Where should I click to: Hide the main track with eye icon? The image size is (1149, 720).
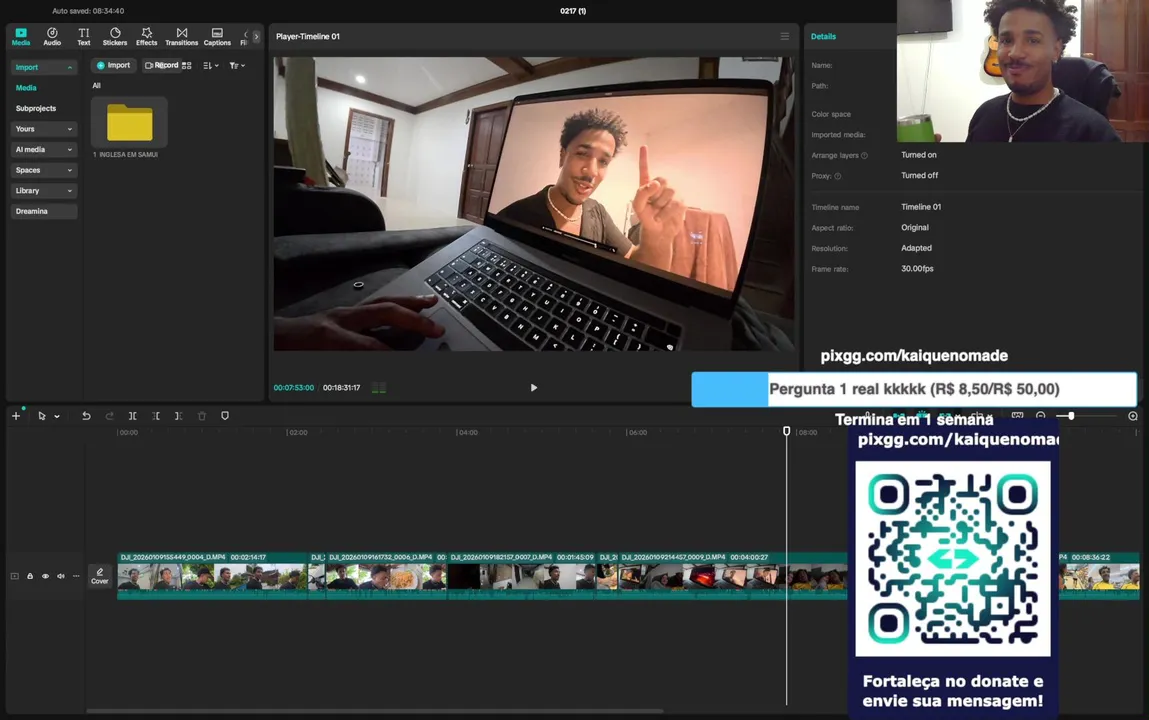45,576
